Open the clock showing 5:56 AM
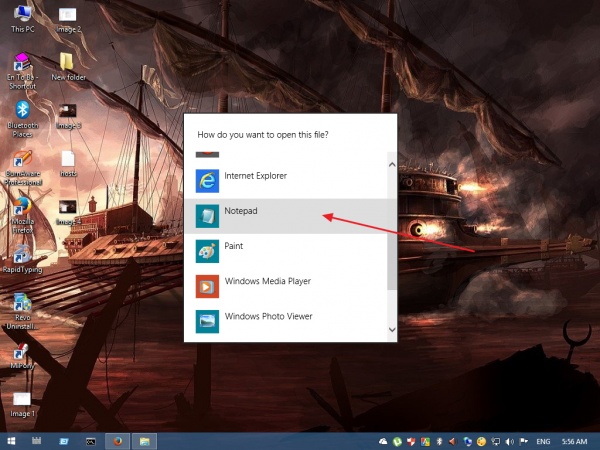 577,440
